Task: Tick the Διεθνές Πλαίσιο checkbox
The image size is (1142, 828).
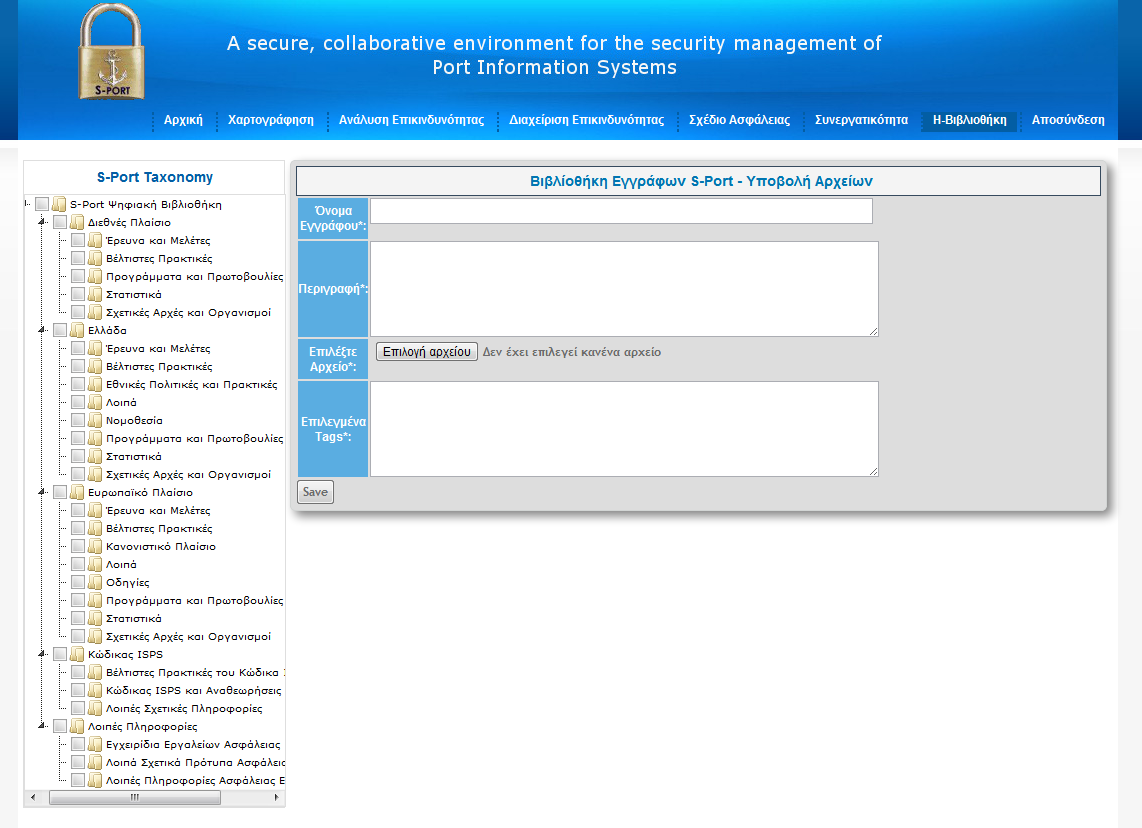Action: click(60, 222)
